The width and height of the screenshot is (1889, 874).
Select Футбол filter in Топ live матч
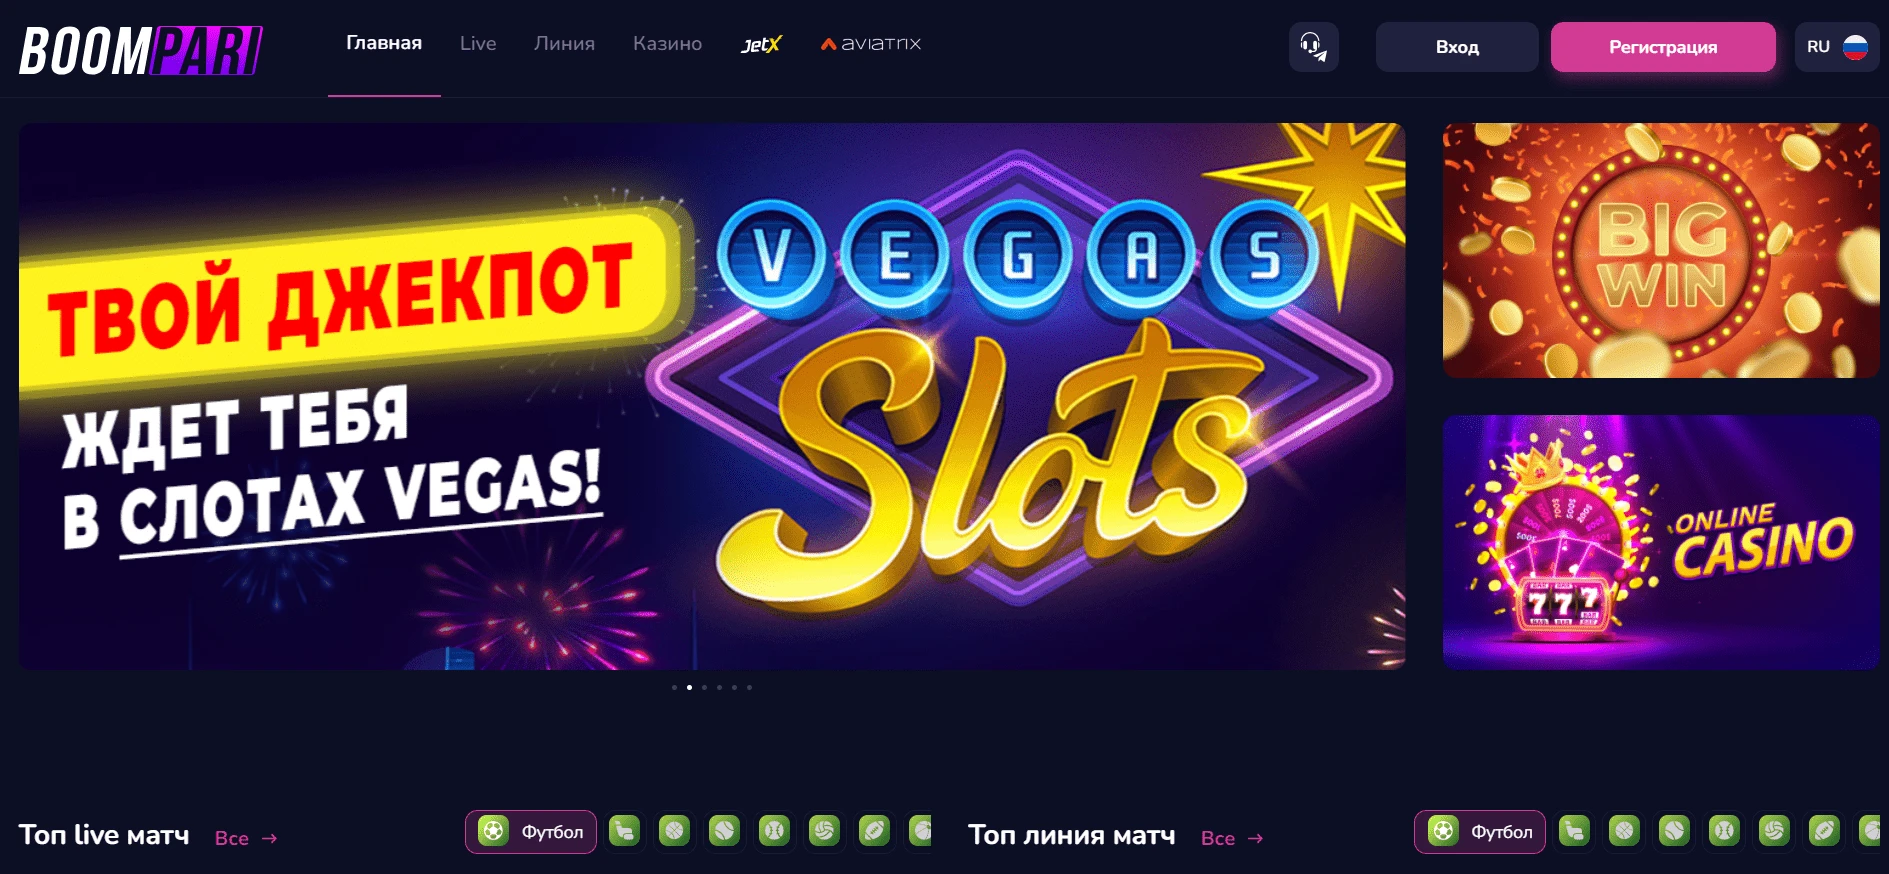[531, 832]
